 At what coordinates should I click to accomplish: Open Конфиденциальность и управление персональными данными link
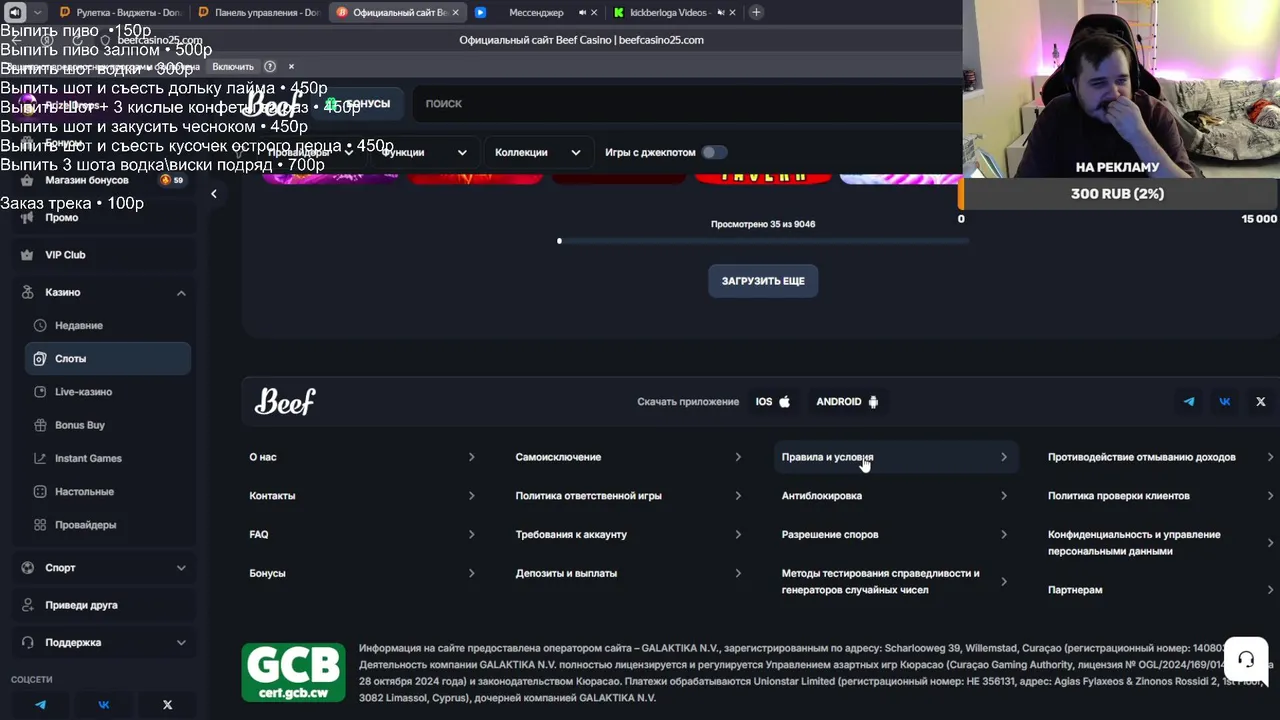pos(1160,542)
